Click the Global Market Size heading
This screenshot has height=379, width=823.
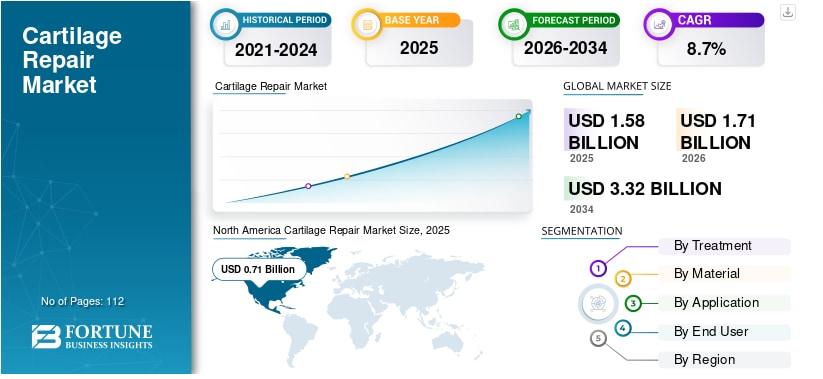(x=617, y=86)
